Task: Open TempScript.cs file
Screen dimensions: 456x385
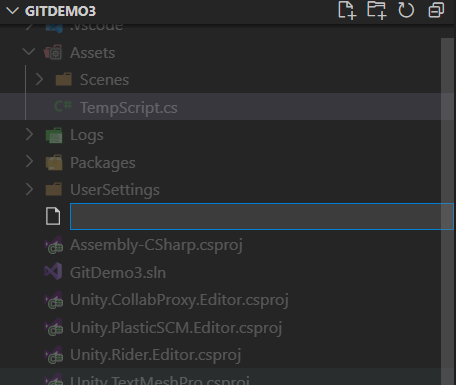Action: (x=220, y=107)
